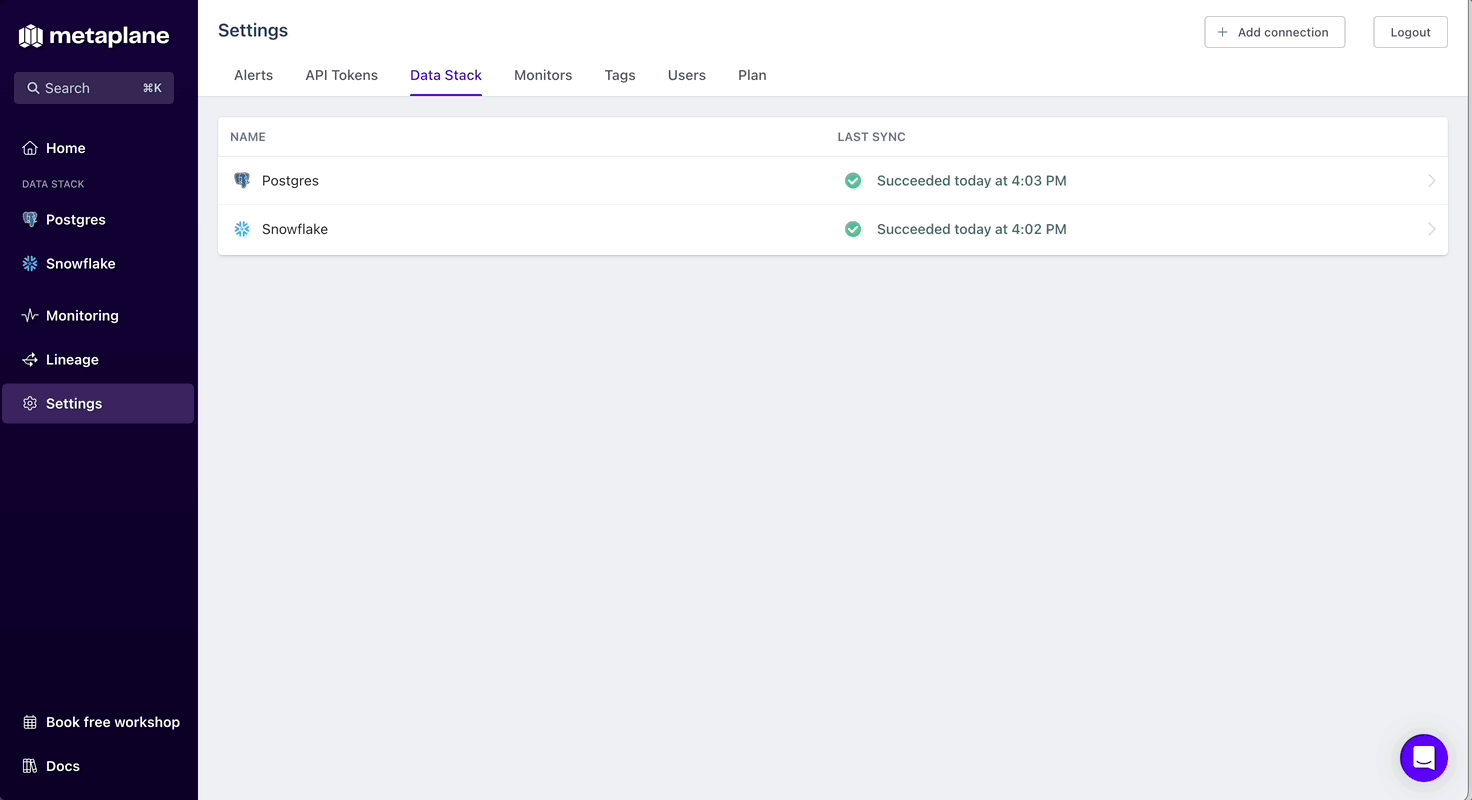
Task: Click 'Succeeded today at 4:02 PM'
Action: [x=971, y=229]
